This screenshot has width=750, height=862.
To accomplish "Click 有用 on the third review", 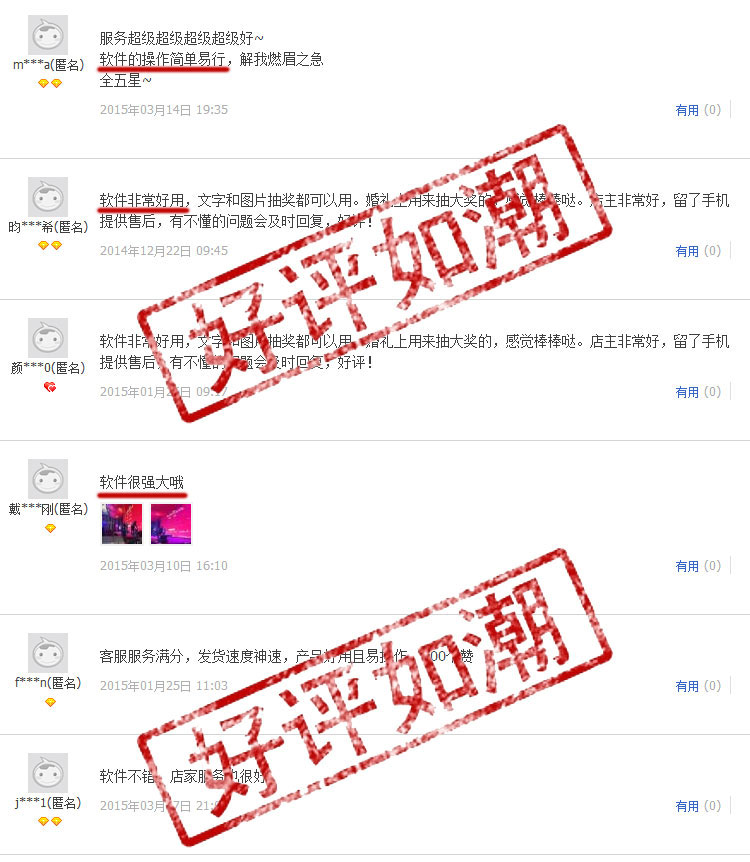I will 687,392.
